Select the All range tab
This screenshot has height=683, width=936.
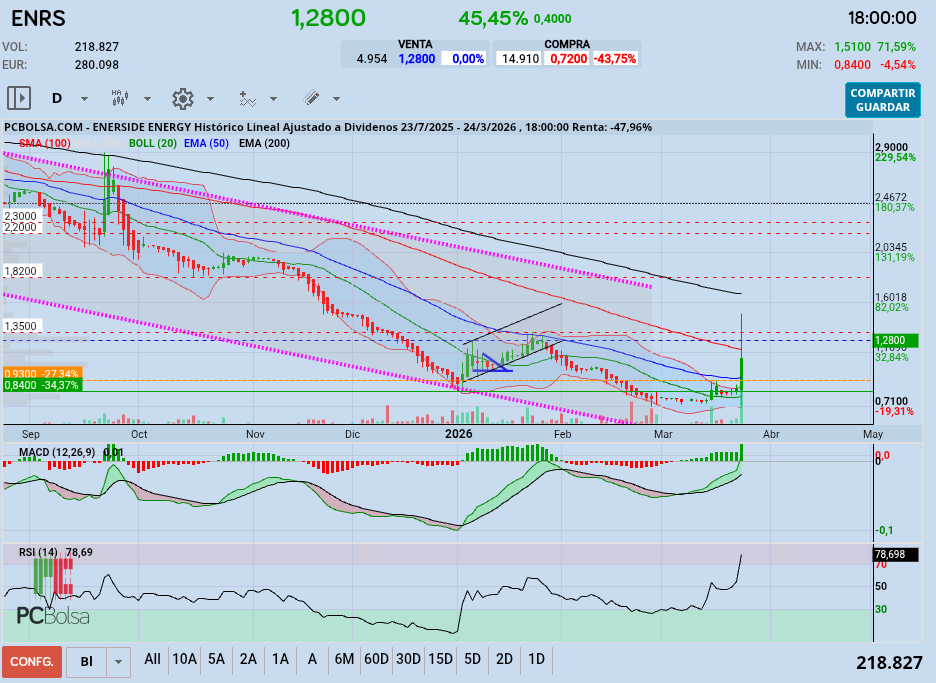pyautogui.click(x=152, y=660)
